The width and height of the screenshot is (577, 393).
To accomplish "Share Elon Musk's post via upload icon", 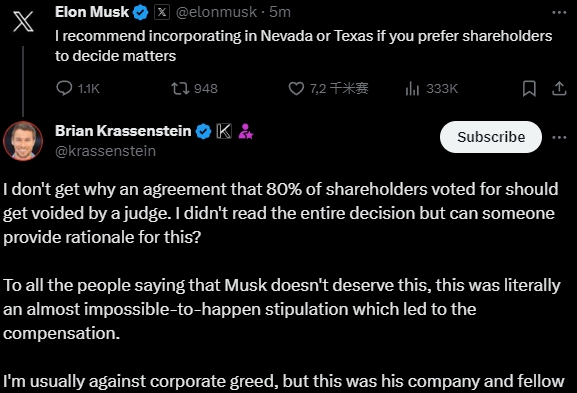I will pos(559,88).
